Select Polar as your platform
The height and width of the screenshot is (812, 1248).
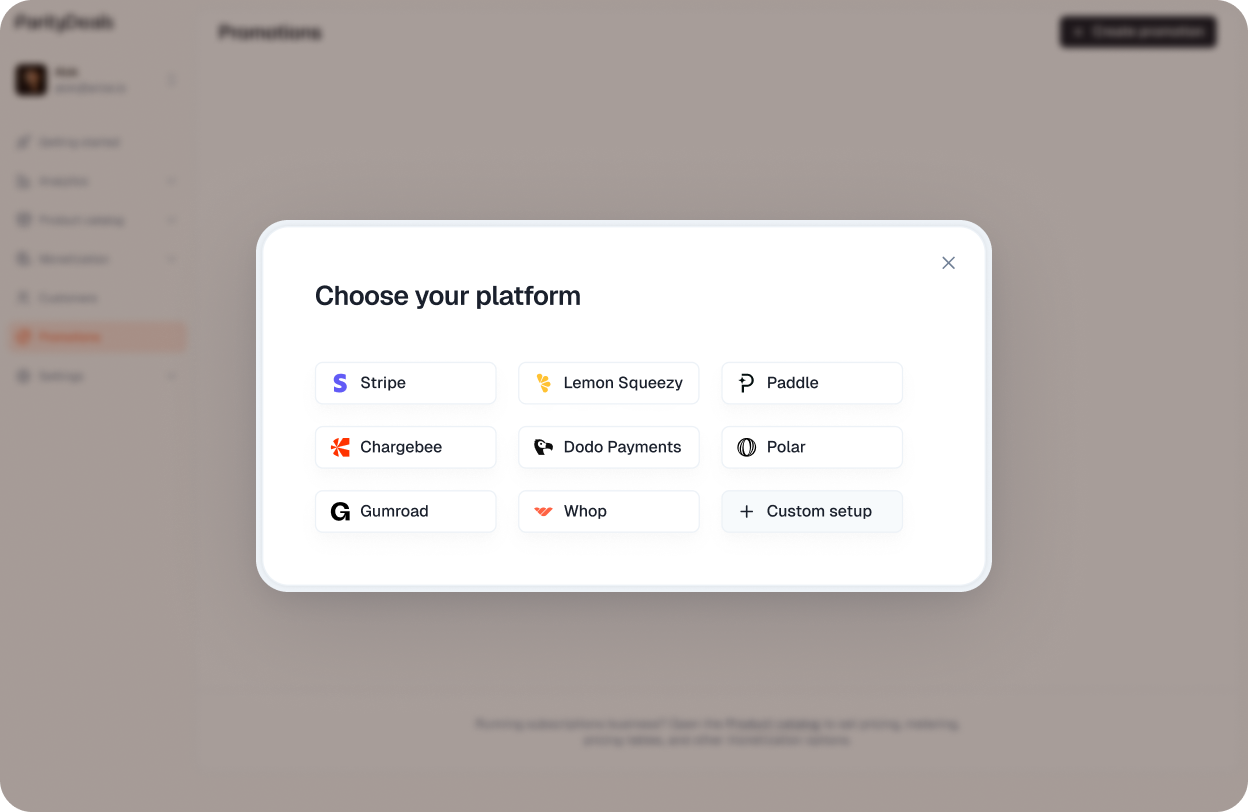(x=811, y=447)
